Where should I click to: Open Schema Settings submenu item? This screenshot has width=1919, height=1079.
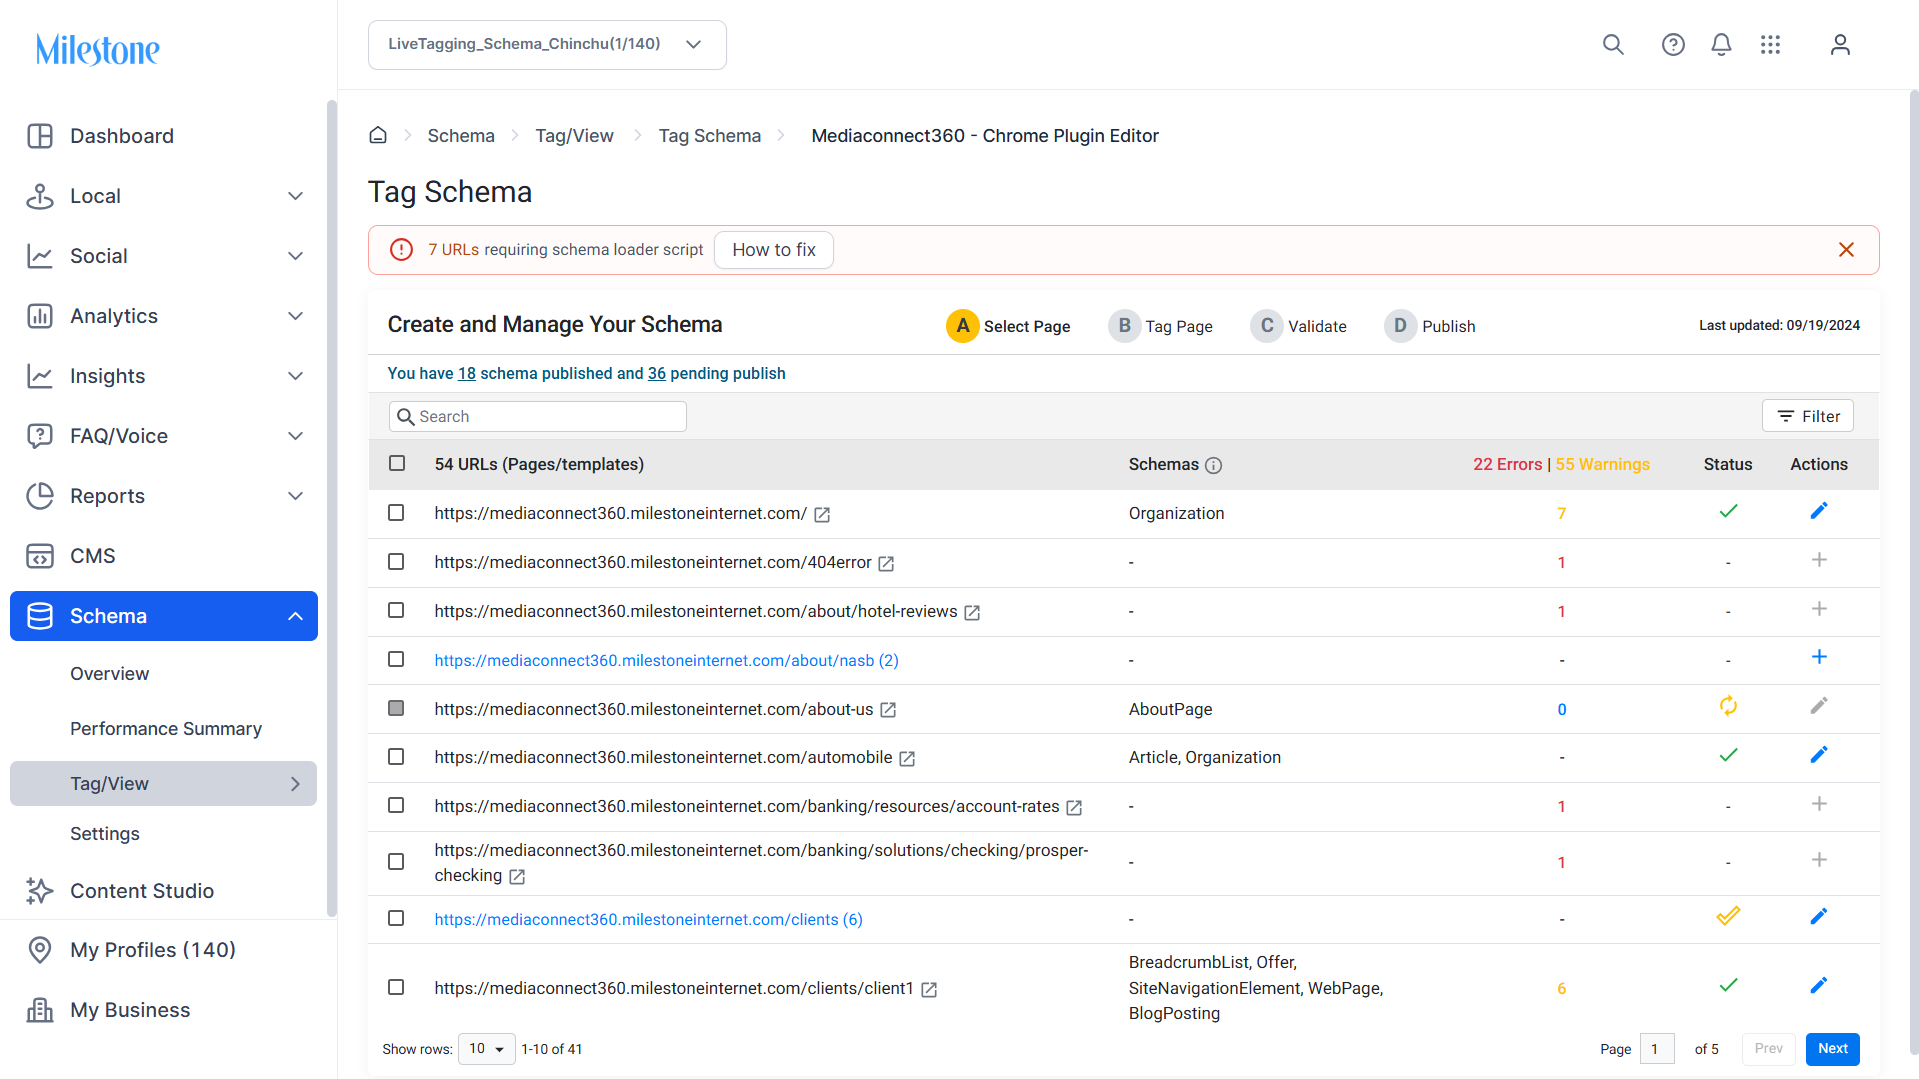[x=105, y=834]
